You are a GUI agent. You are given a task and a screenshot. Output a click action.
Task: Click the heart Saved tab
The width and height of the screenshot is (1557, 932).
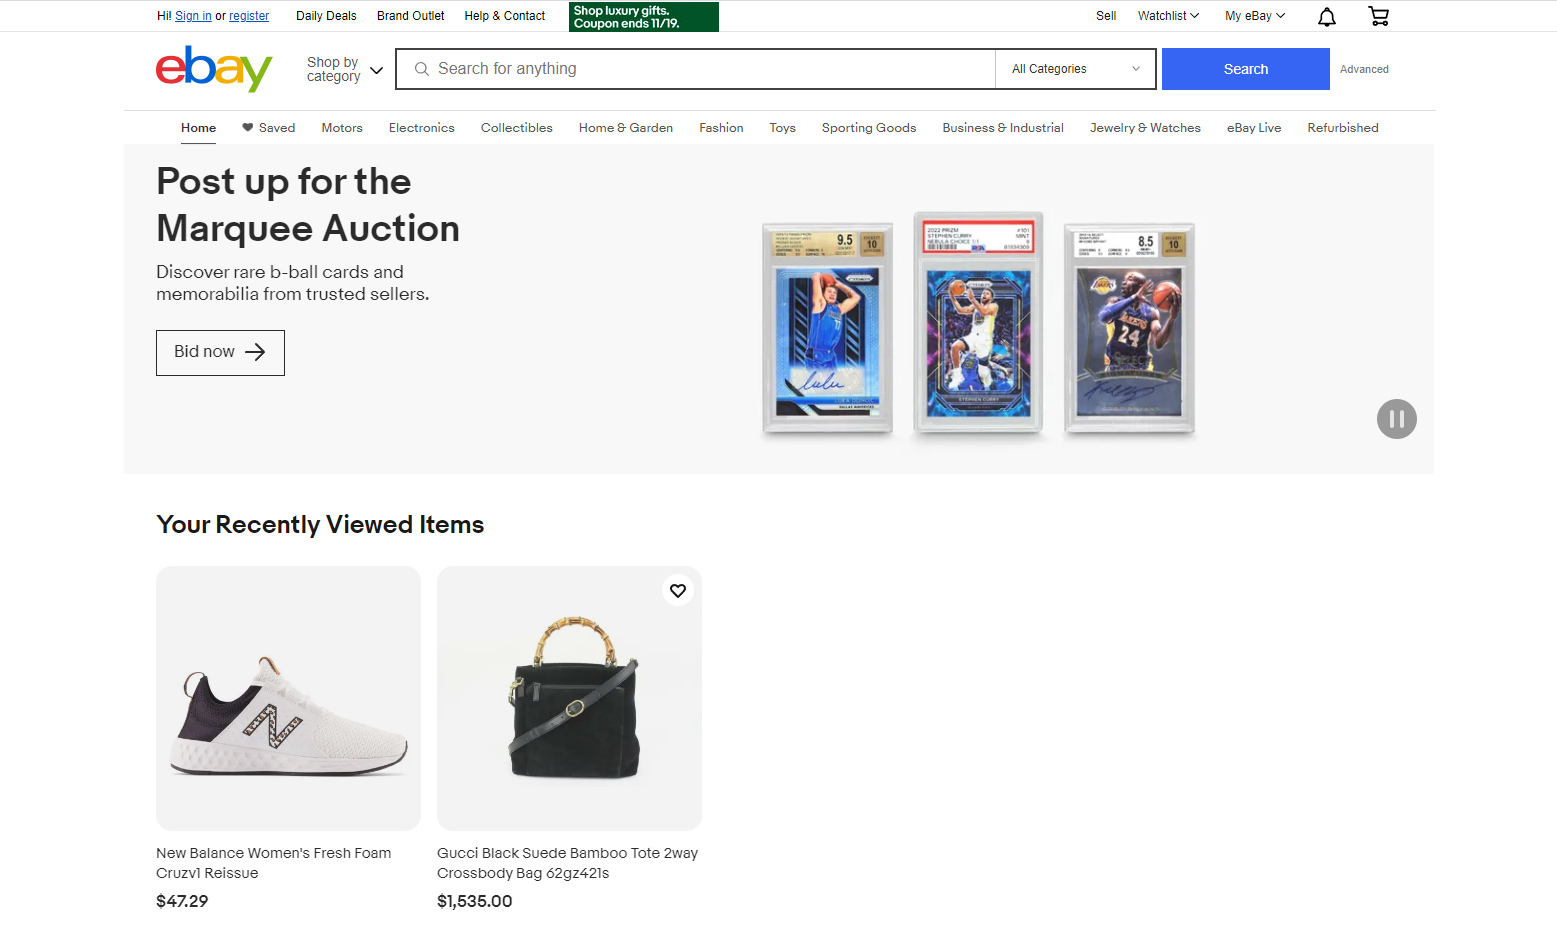268,128
